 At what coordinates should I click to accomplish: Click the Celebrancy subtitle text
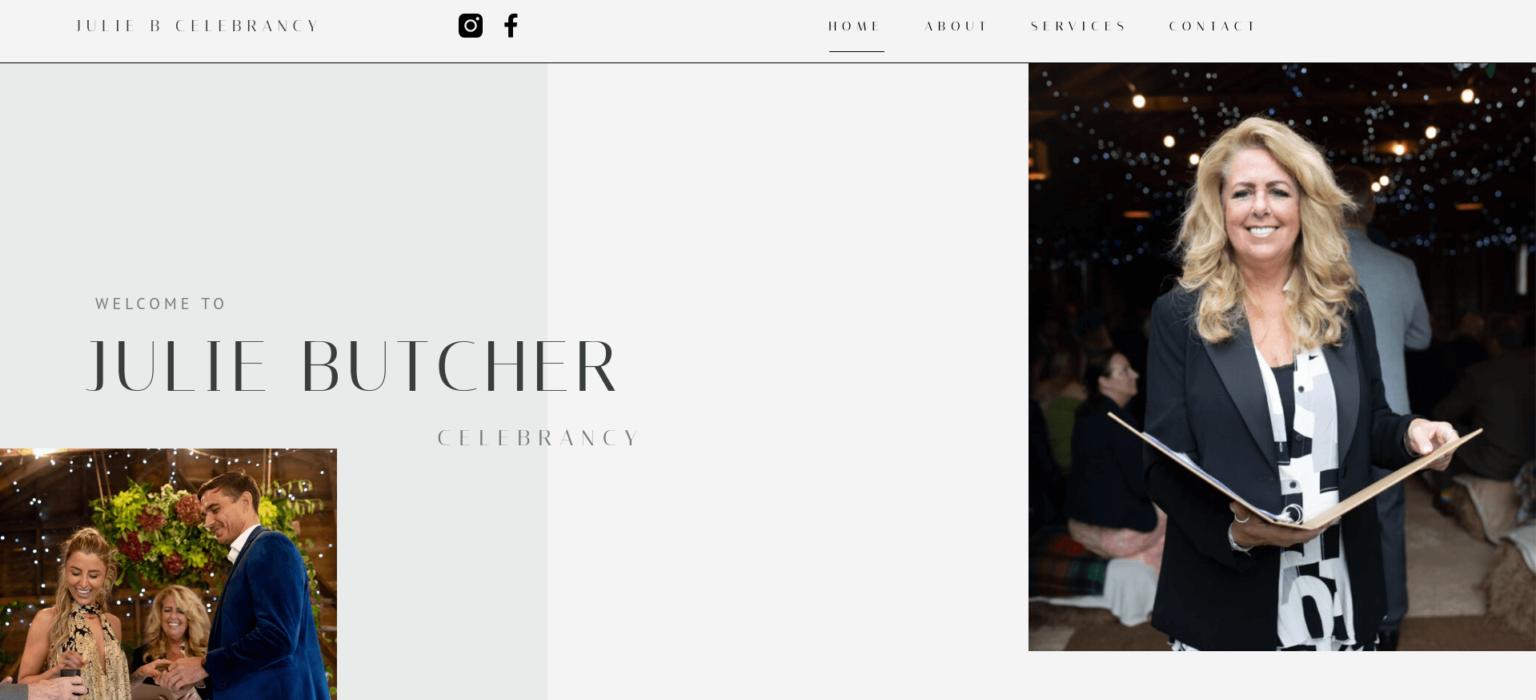pos(538,438)
